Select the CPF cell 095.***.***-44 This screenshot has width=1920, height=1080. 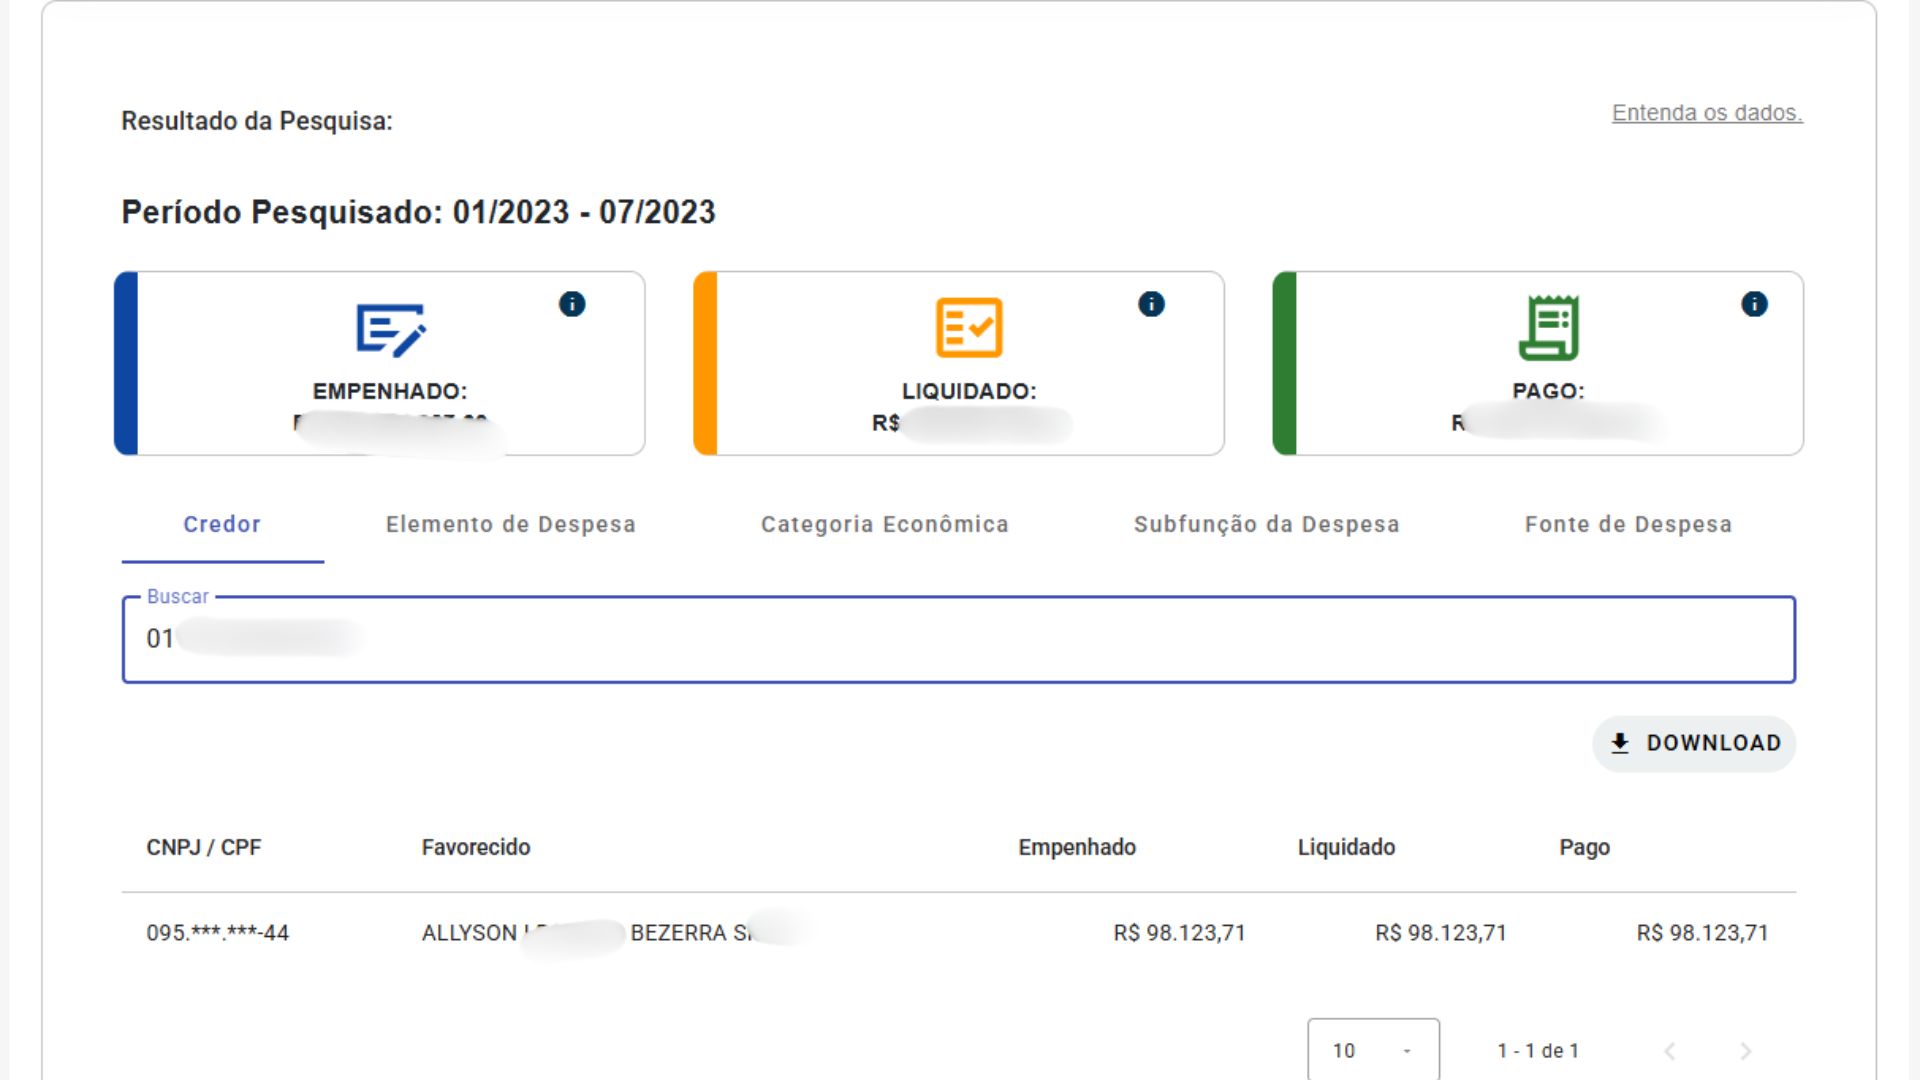pyautogui.click(x=217, y=933)
